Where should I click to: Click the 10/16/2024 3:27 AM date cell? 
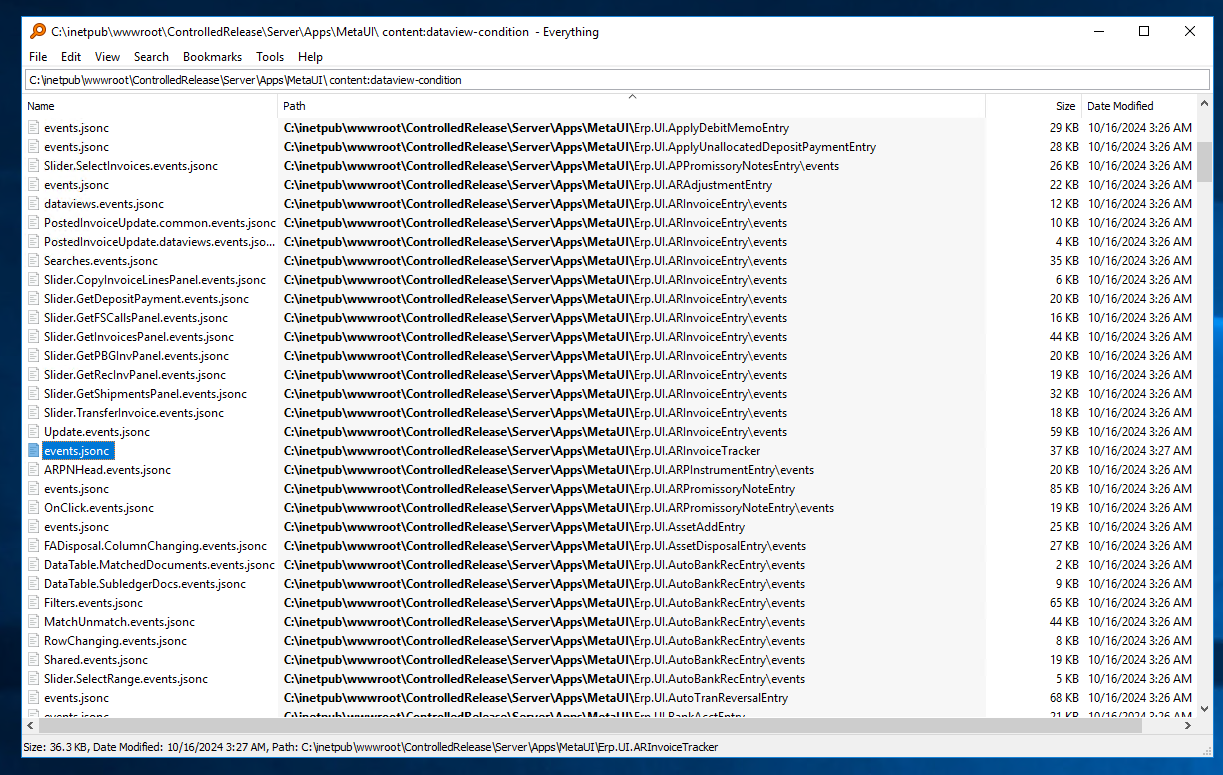[1139, 451]
